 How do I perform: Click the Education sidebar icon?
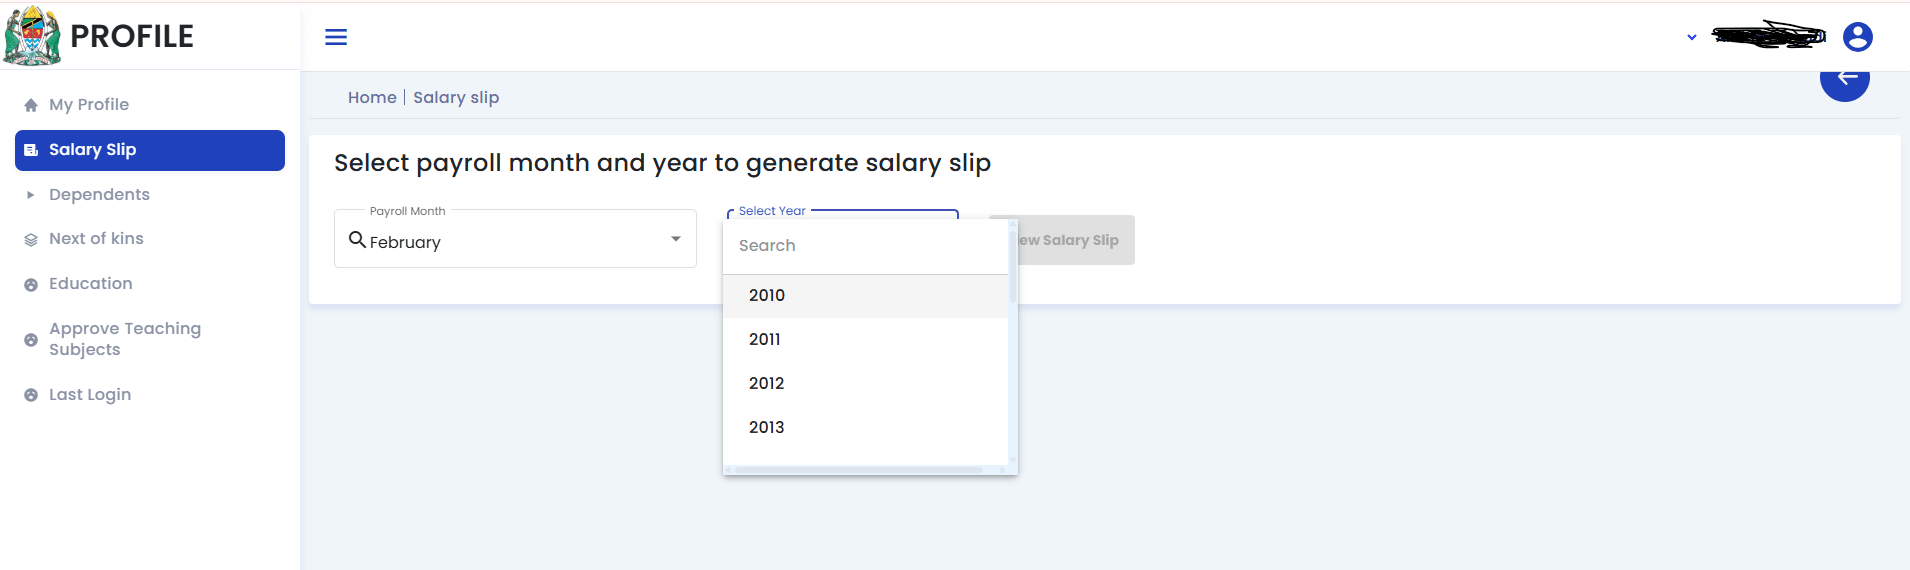31,285
